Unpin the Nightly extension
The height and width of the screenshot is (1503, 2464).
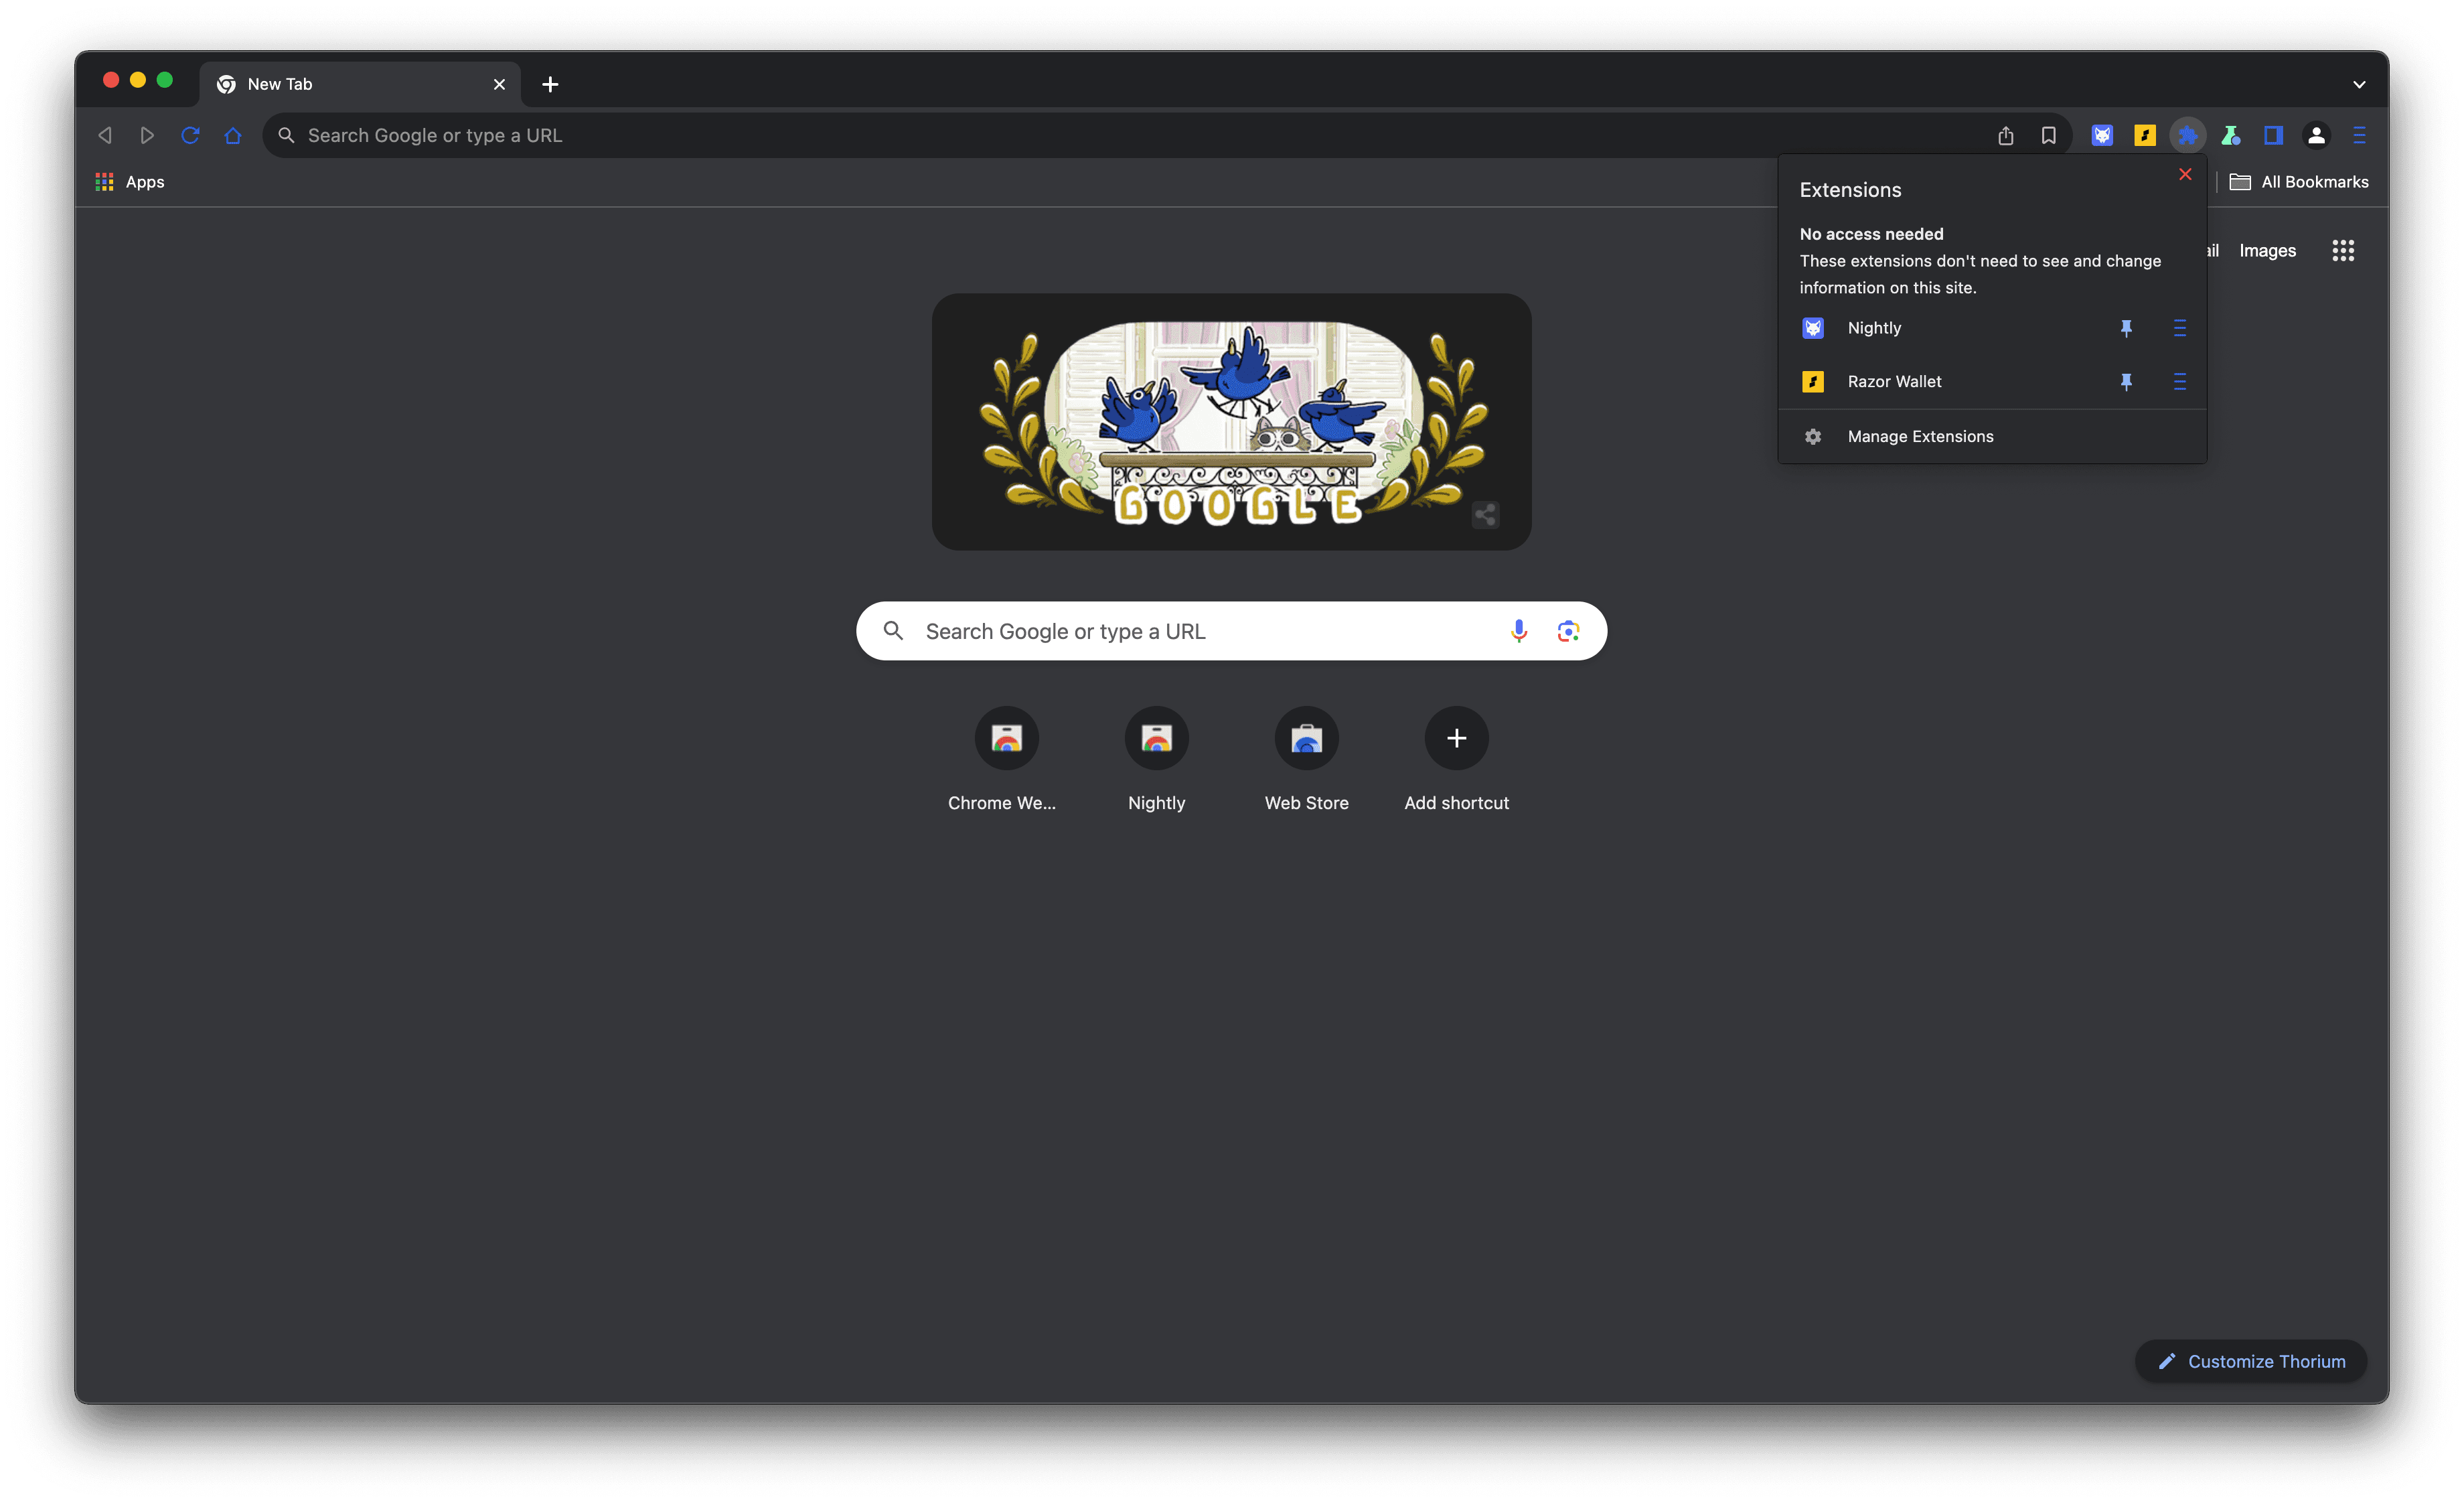[x=2126, y=328]
